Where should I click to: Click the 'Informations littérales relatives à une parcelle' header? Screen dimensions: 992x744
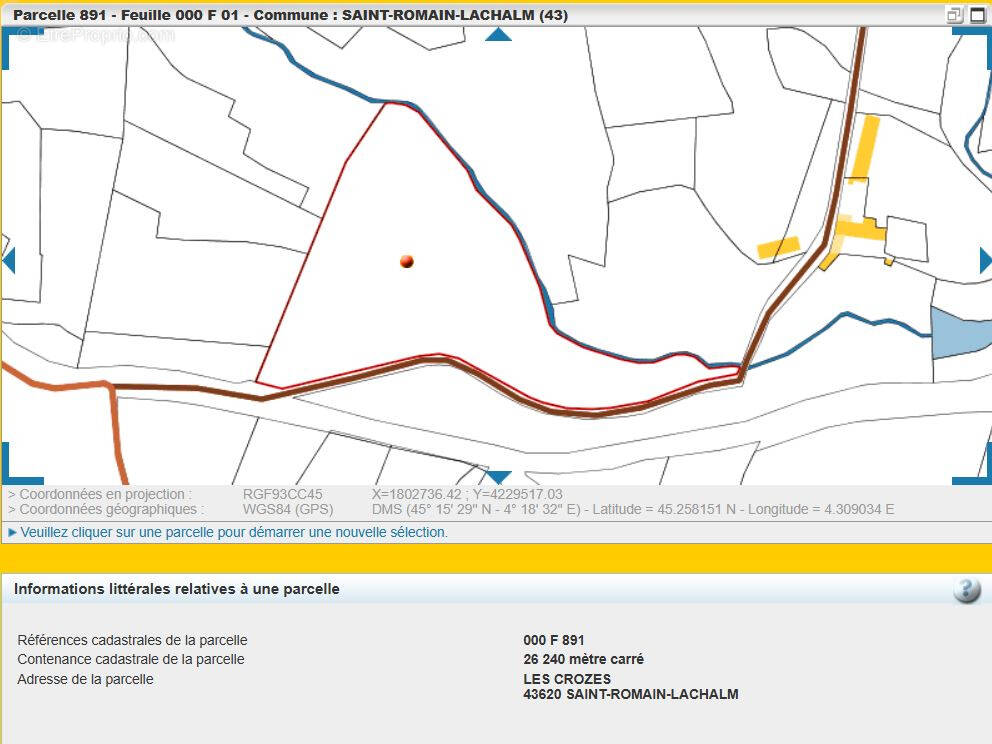pyautogui.click(x=177, y=590)
